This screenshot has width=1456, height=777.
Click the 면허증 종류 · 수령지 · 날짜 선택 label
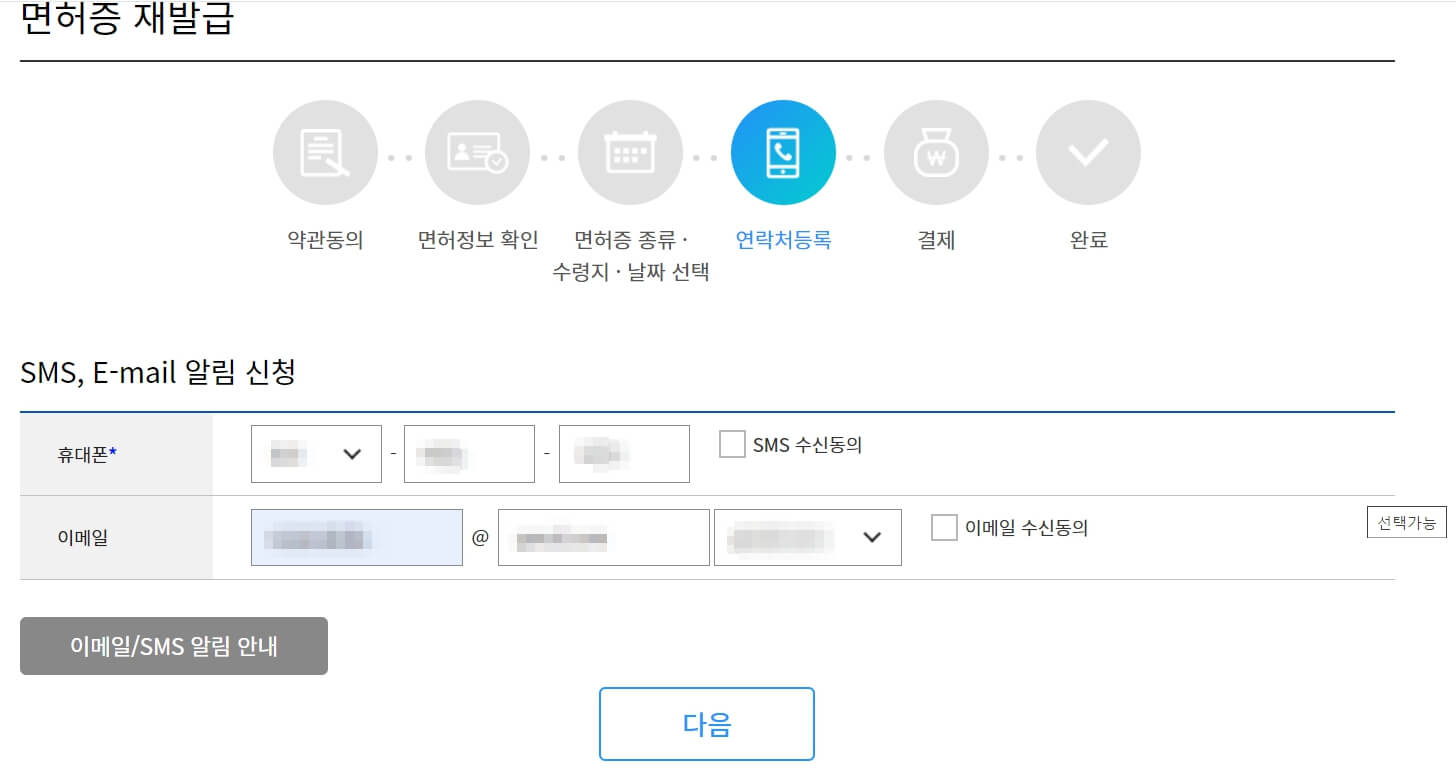coord(631,256)
